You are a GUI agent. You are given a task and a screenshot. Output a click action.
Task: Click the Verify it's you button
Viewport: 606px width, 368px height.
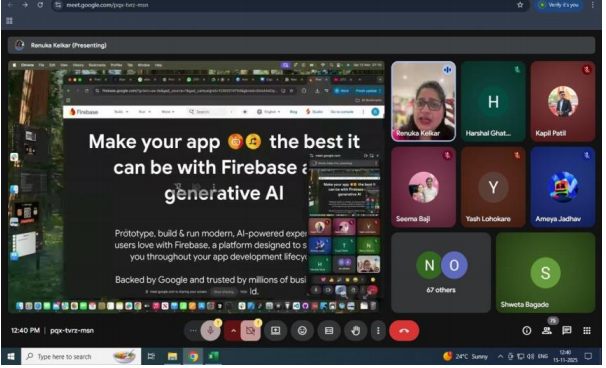point(559,5)
